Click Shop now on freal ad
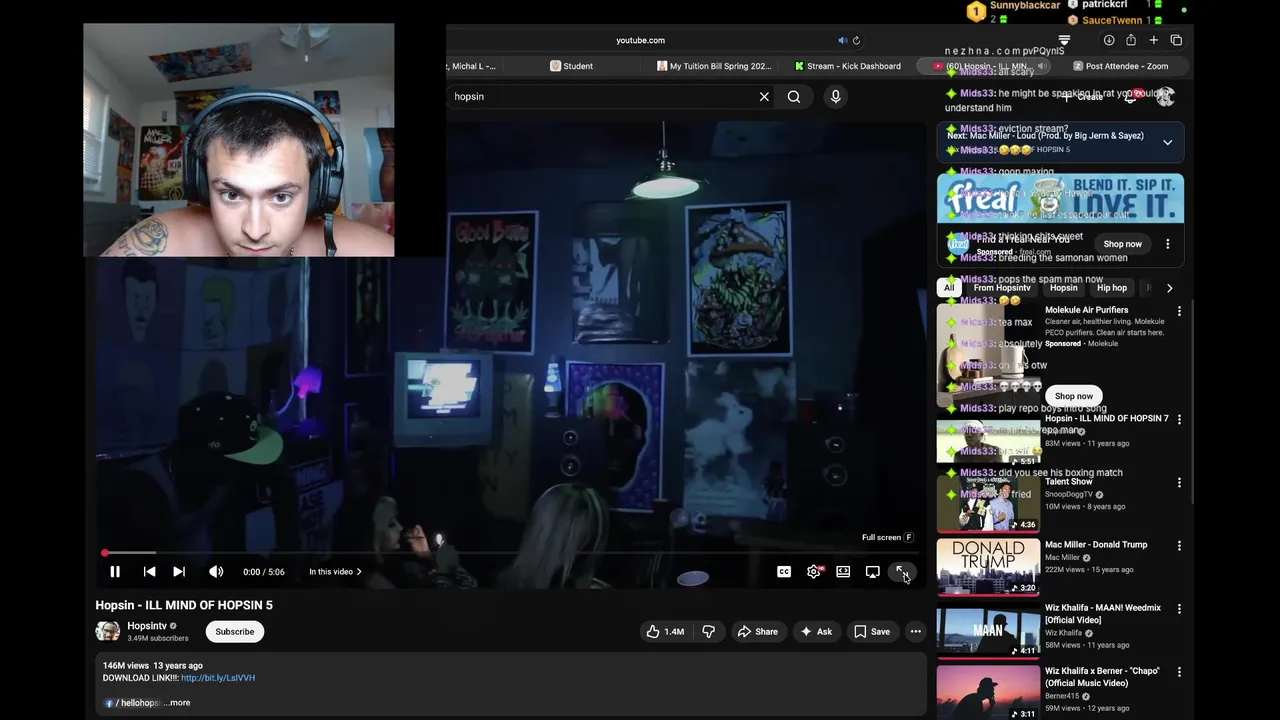This screenshot has width=1280, height=720. (x=1122, y=244)
